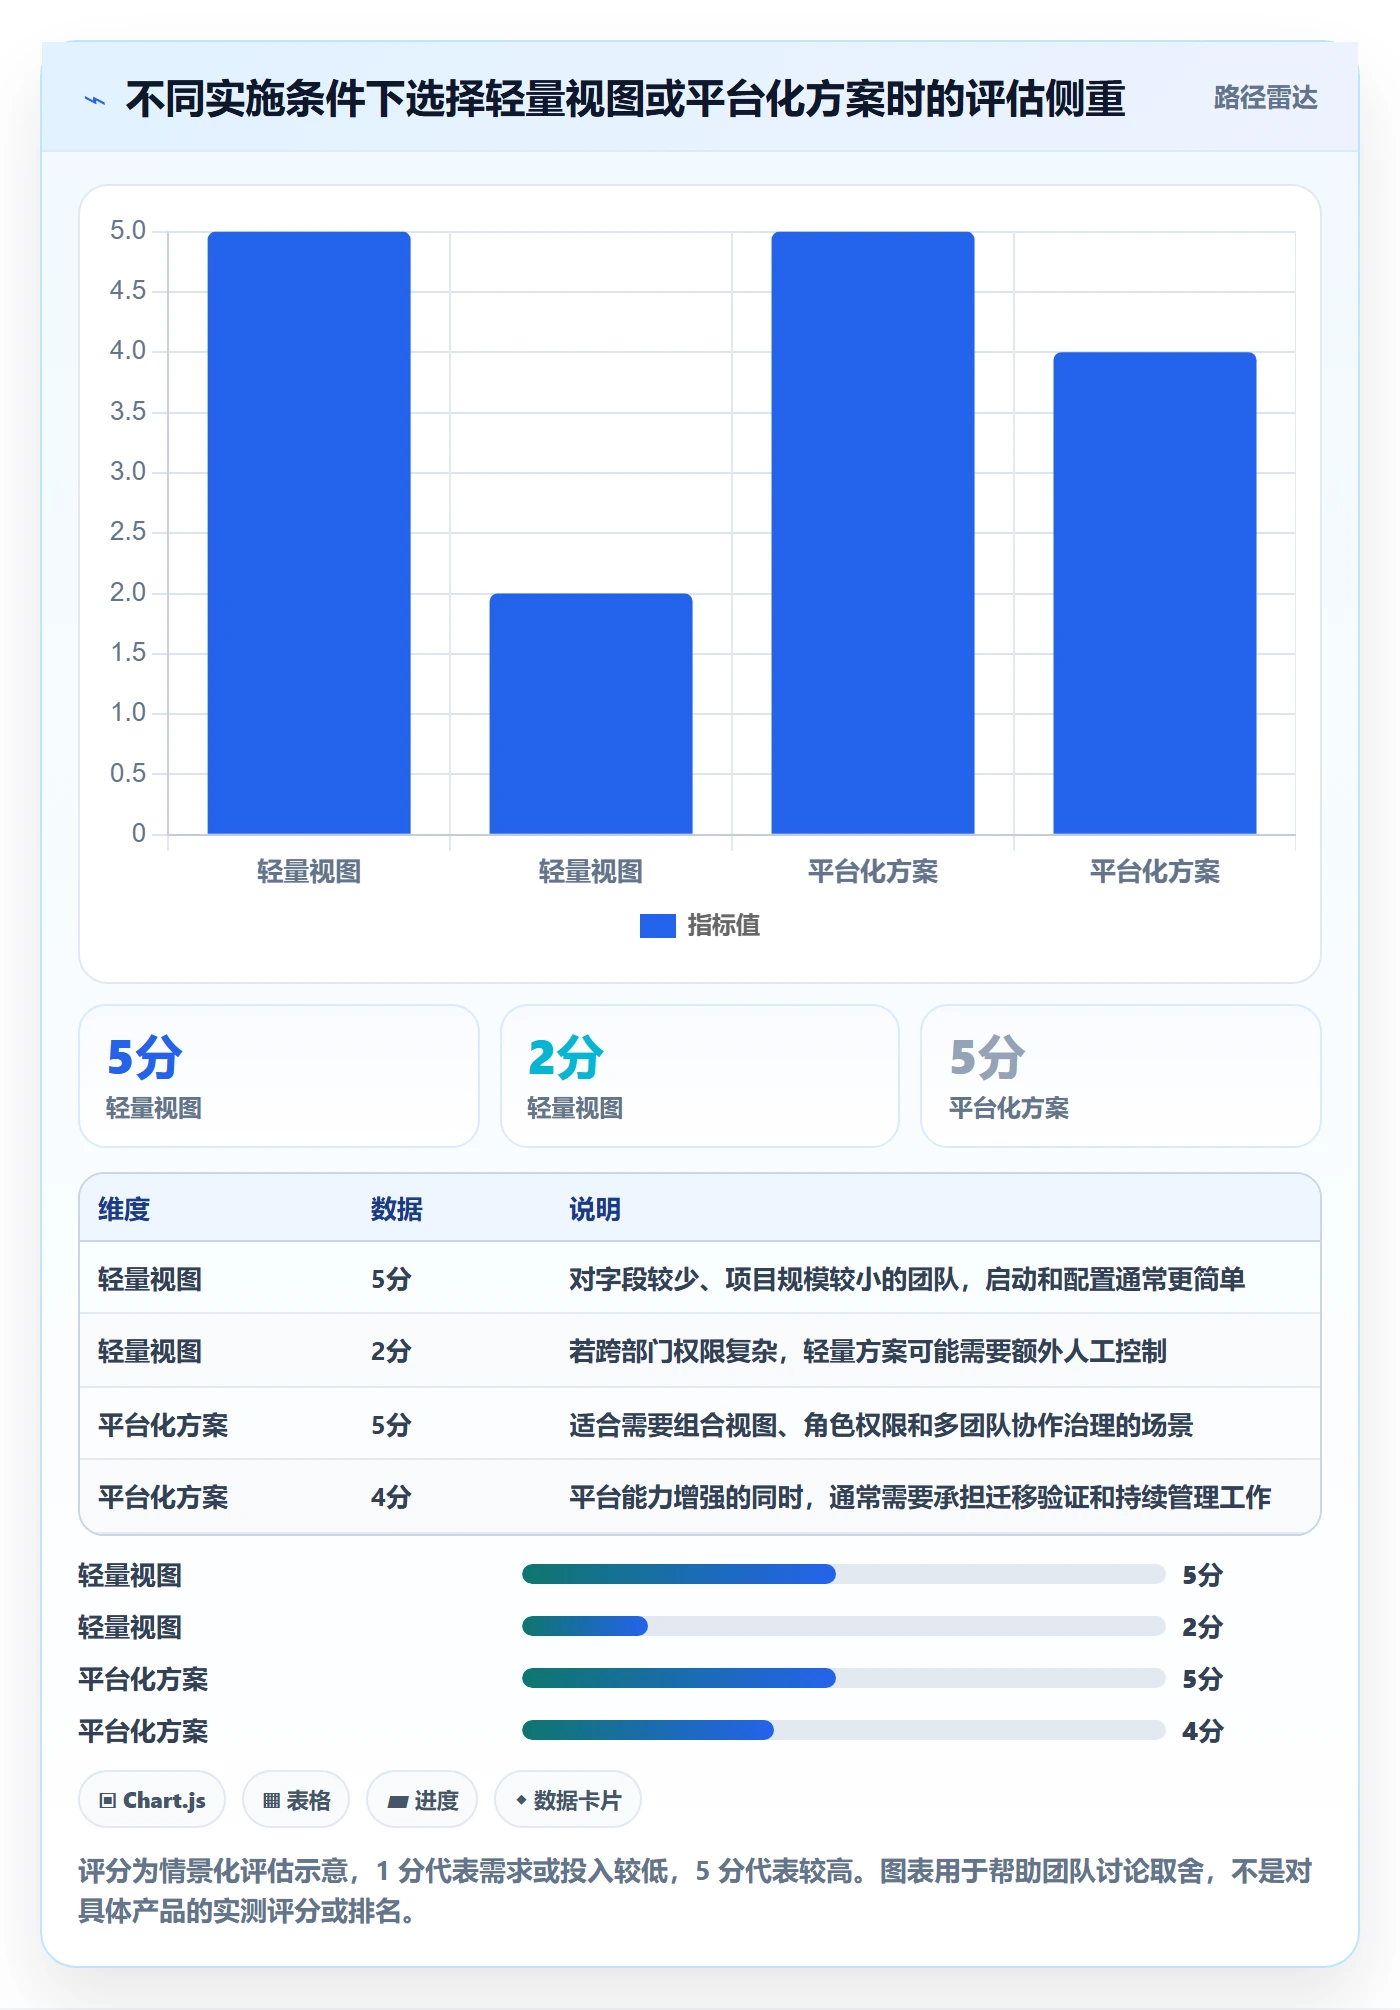Click the table row about 字段较少
This screenshot has height=2010, width=1400.
700,1279
